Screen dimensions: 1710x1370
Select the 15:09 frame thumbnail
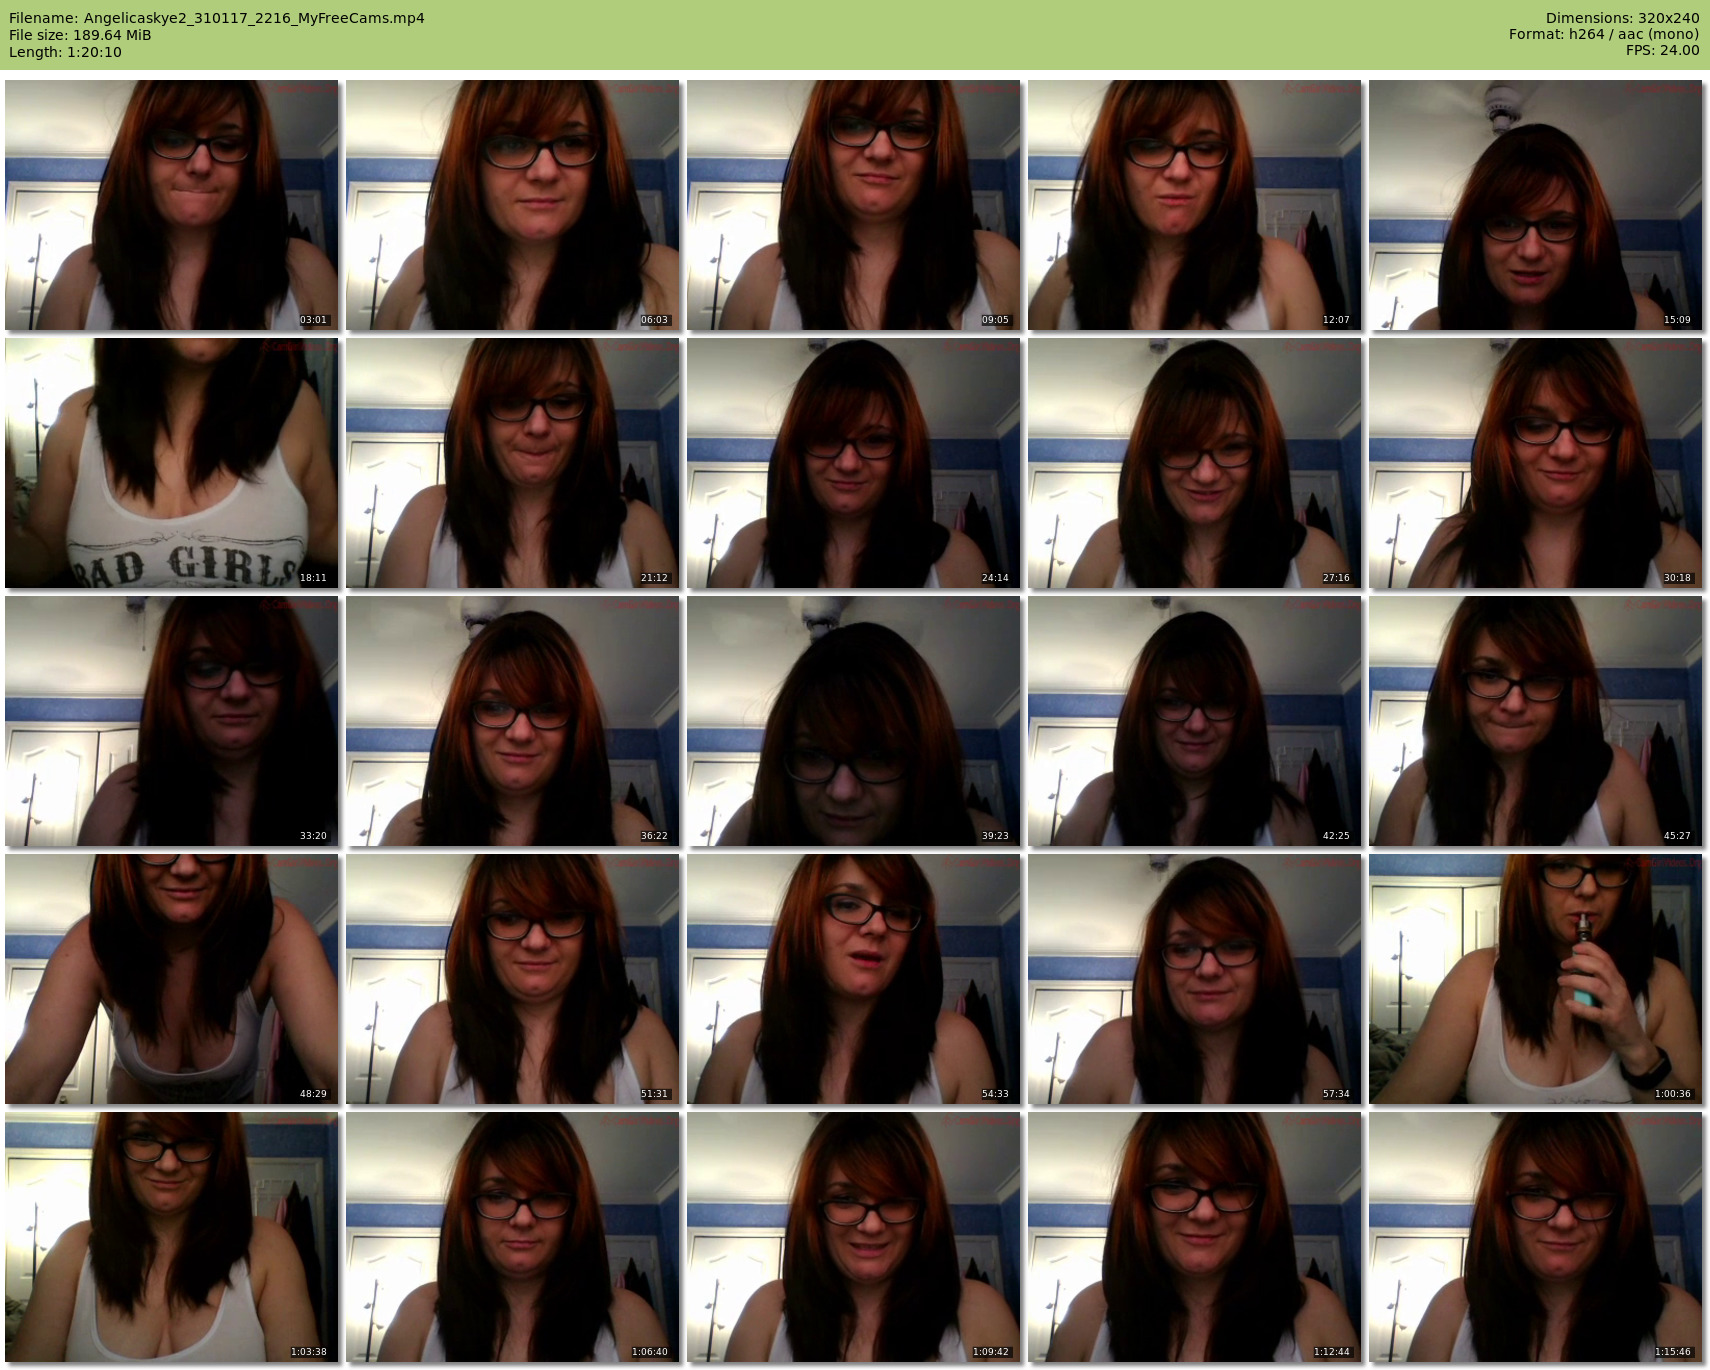[1536, 205]
